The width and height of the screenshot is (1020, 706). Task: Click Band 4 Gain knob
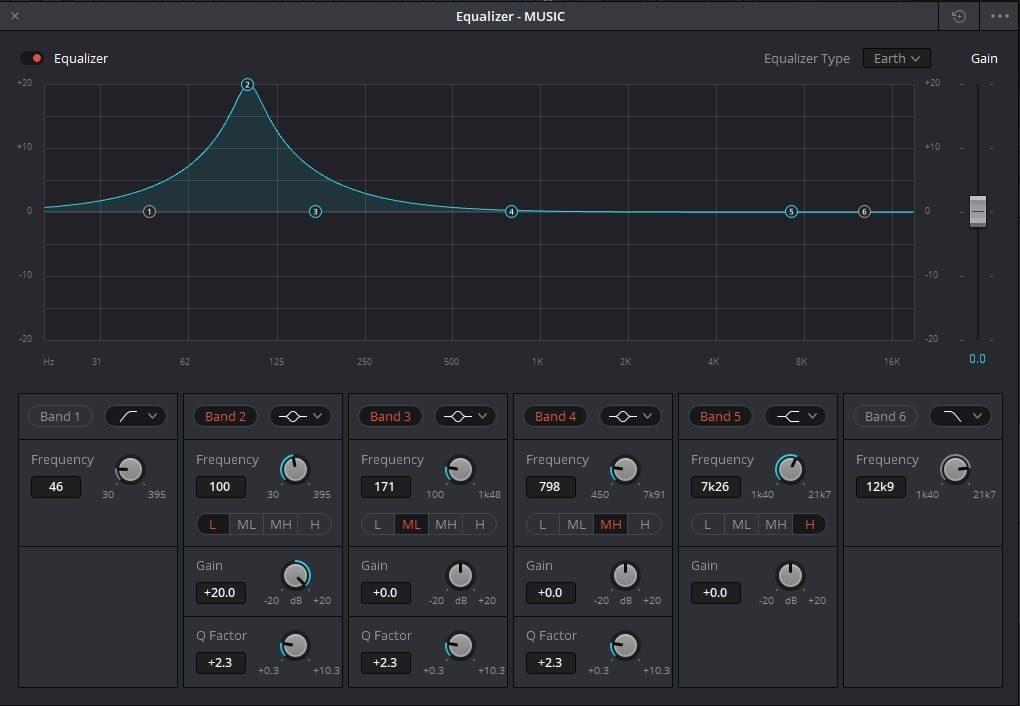point(626,575)
